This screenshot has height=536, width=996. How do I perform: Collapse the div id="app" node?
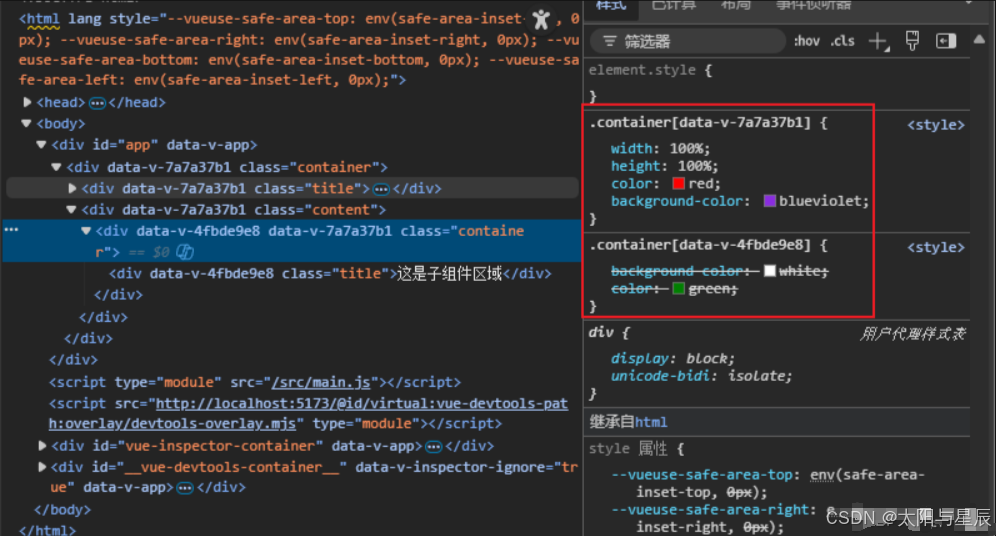(41, 145)
